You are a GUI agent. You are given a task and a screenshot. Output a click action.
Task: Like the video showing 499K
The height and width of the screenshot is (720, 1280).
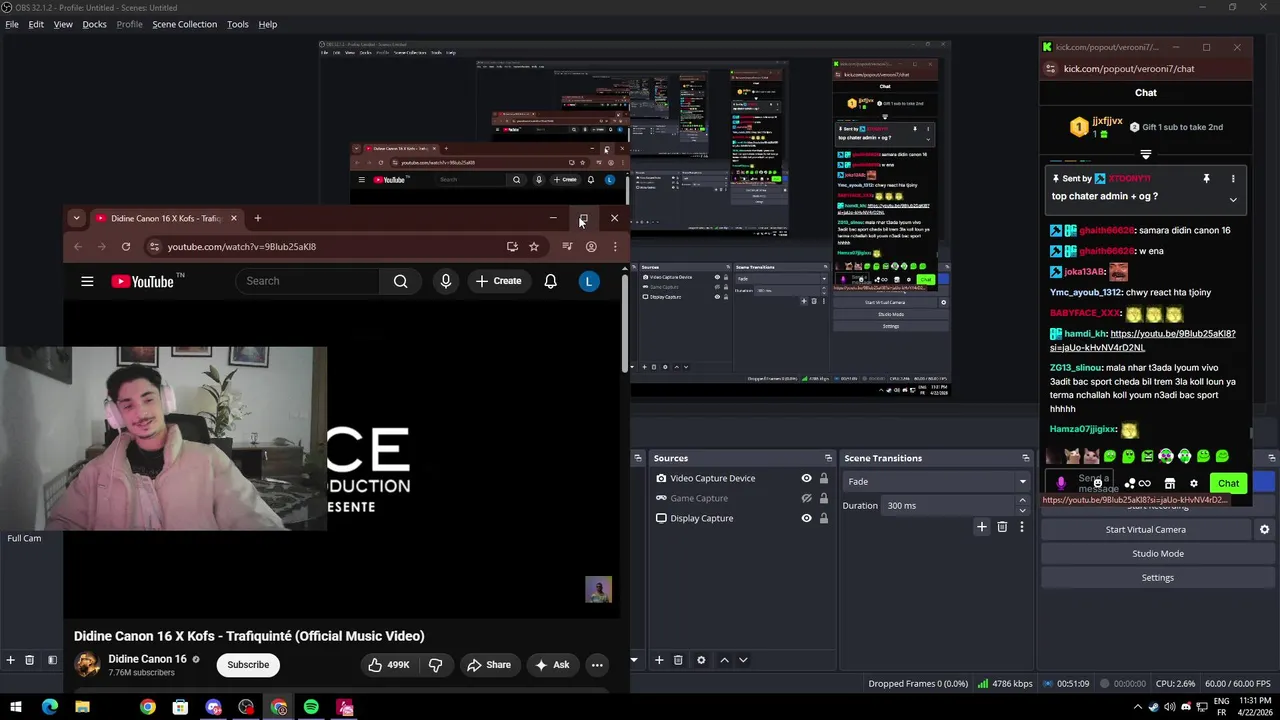pos(388,665)
